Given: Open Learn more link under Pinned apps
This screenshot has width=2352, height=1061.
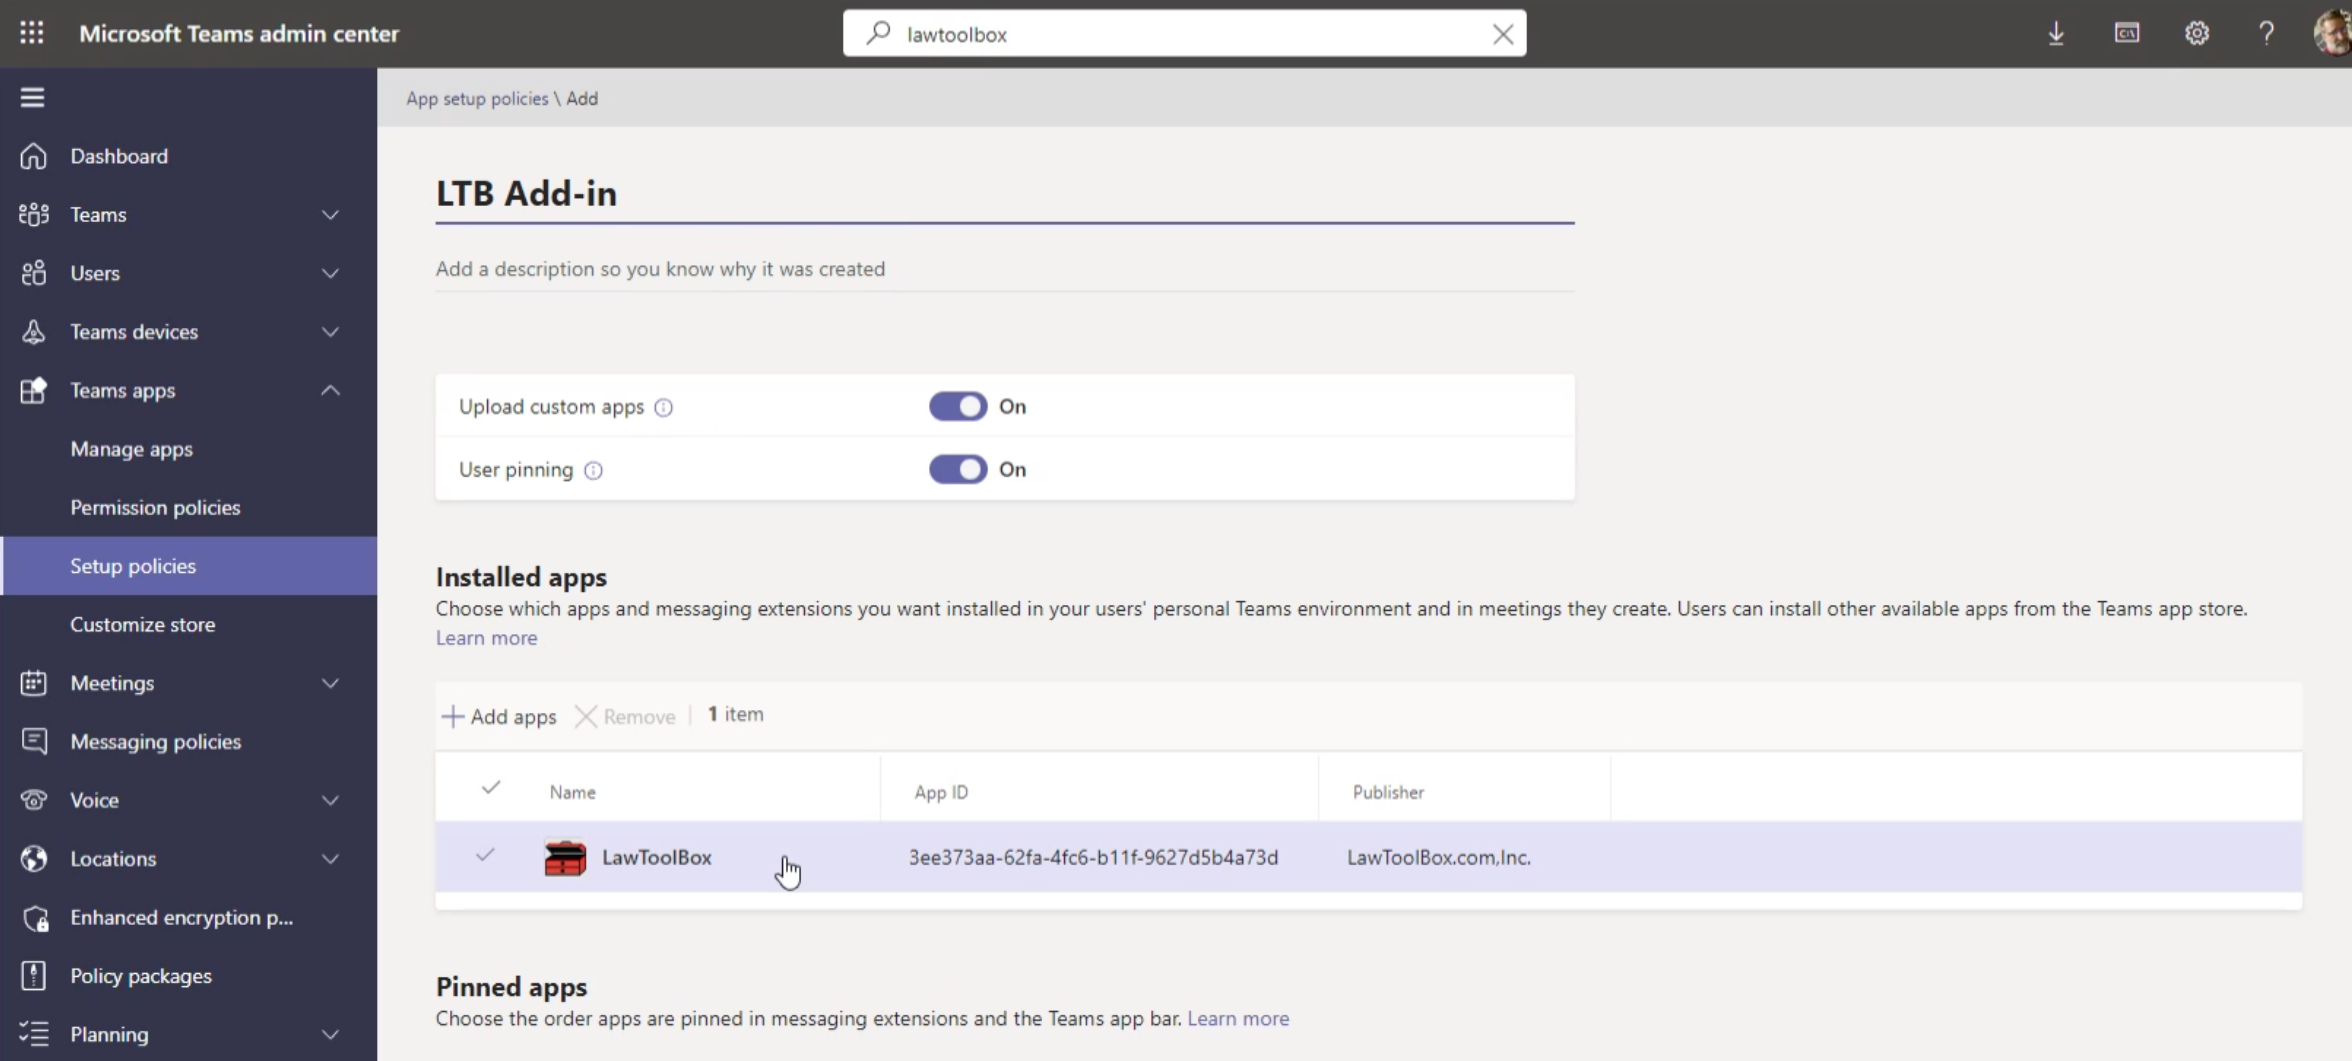Looking at the screenshot, I should [x=1238, y=1018].
